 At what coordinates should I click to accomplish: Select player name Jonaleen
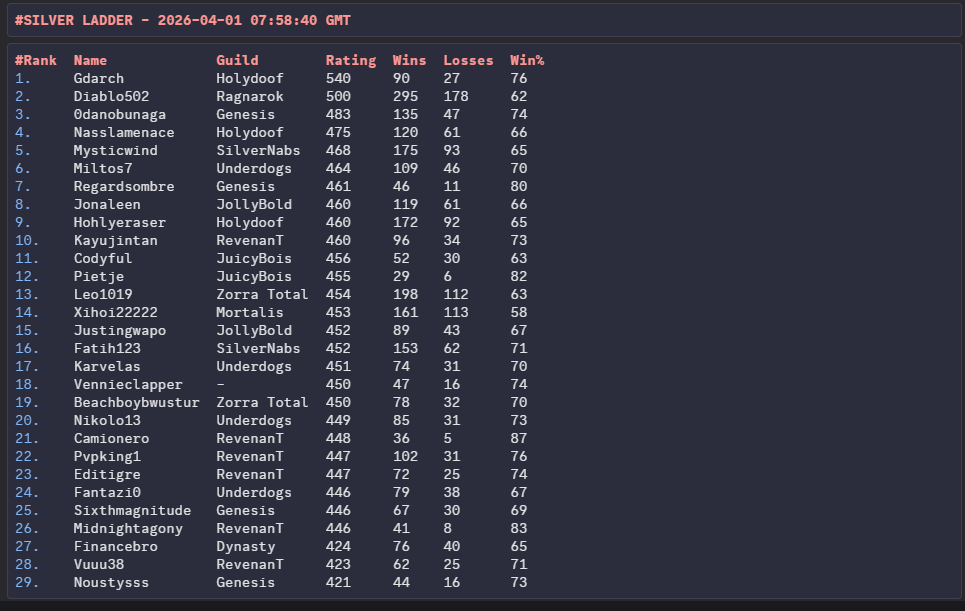tap(107, 204)
